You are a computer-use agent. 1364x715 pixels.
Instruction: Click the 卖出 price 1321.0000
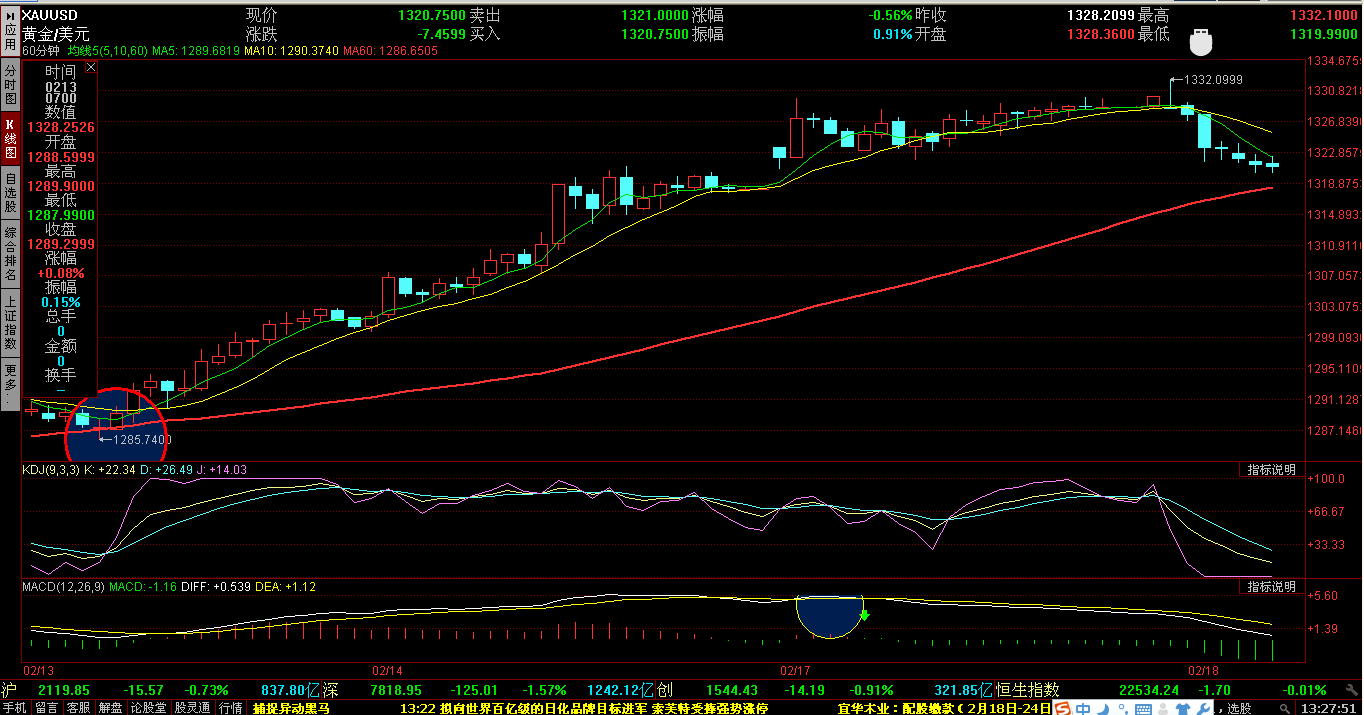click(x=654, y=16)
